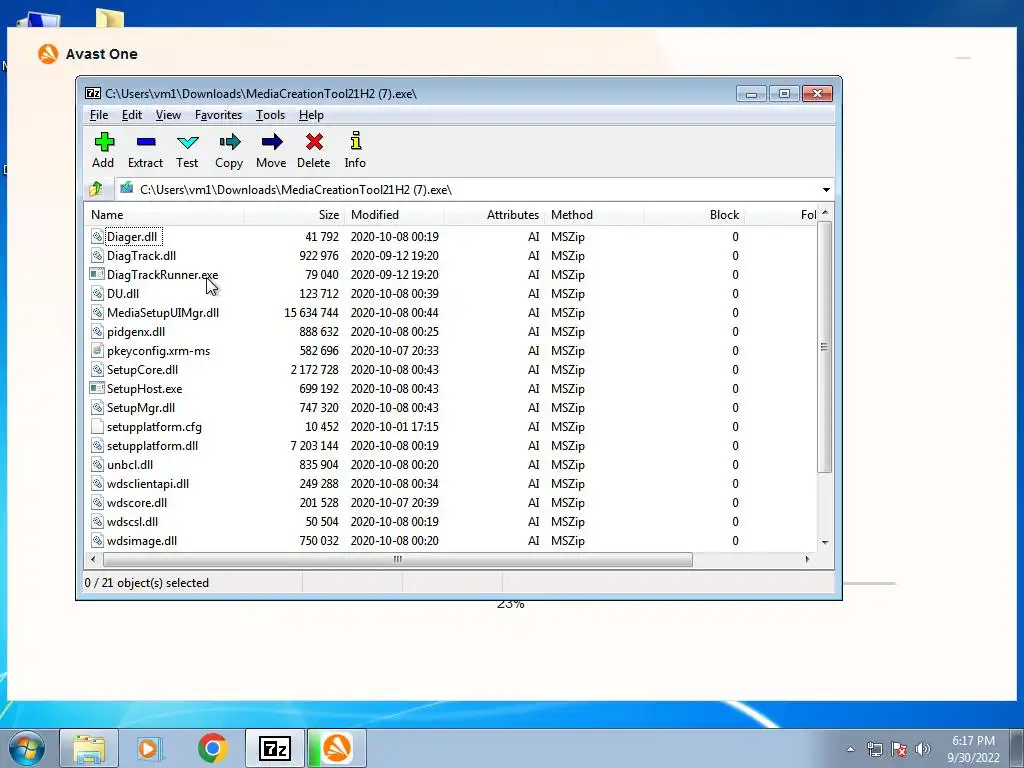Click the address bar path field
This screenshot has height=768, width=1024.
coord(467,190)
